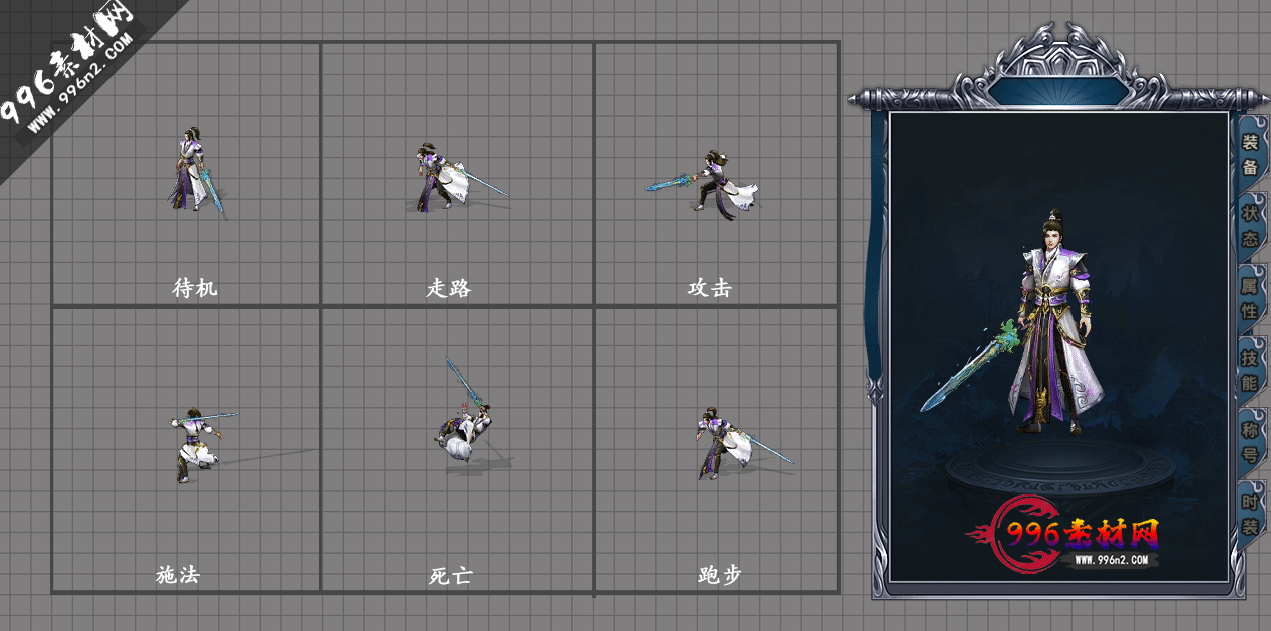The height and width of the screenshot is (631, 1271).
Task: Select the attack pose character sprite
Action: [701, 184]
